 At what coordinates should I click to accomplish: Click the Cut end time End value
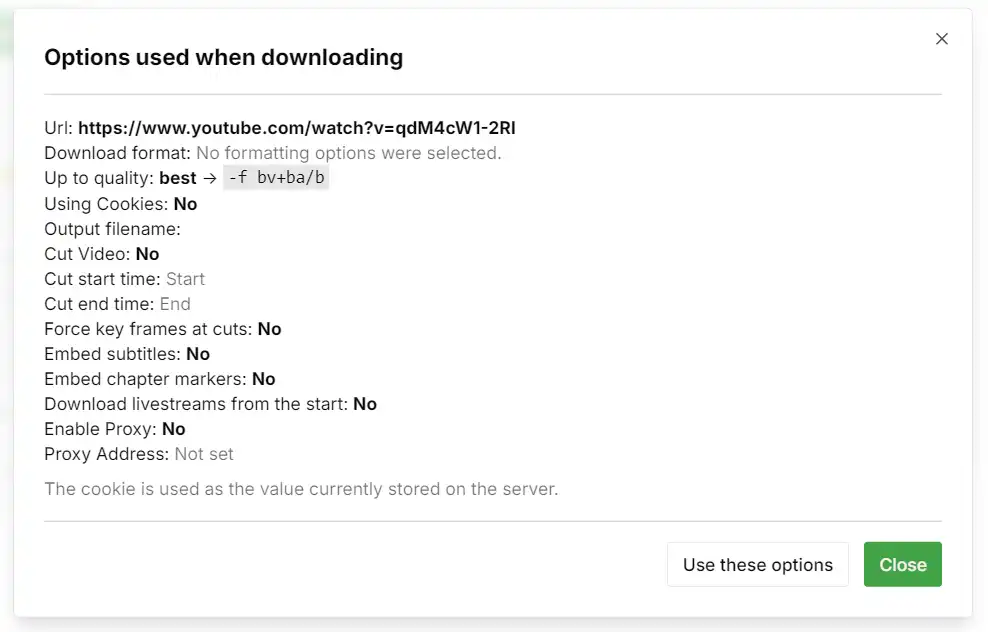click(x=175, y=304)
